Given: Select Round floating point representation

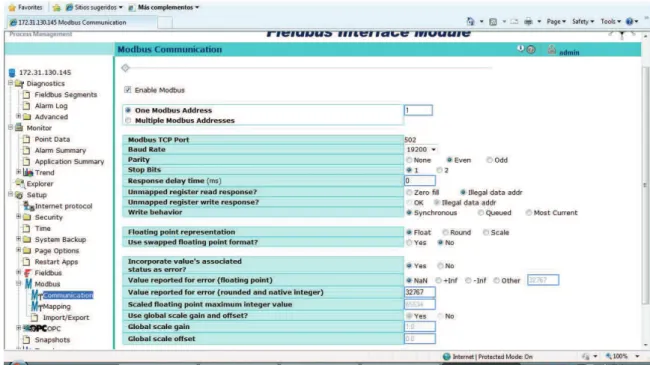Looking at the screenshot, I should (445, 232).
